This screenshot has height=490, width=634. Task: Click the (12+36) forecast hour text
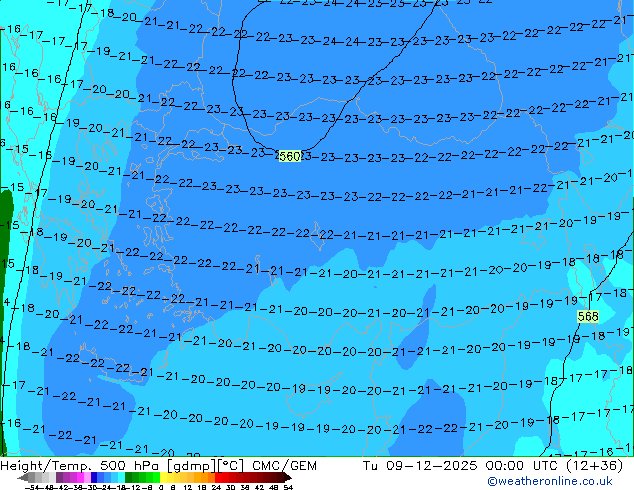(x=594, y=466)
